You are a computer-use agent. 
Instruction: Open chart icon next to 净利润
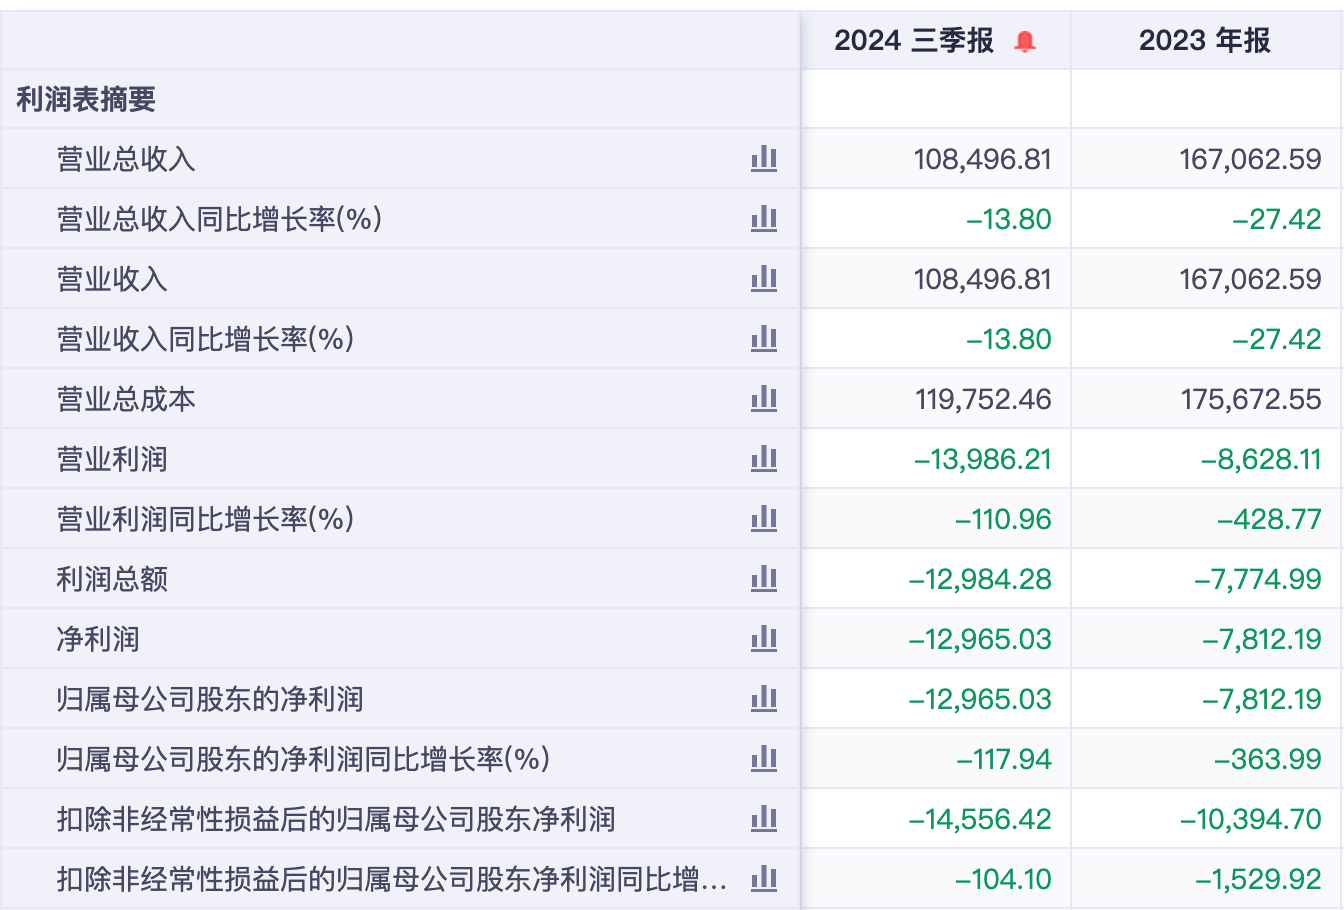[764, 639]
